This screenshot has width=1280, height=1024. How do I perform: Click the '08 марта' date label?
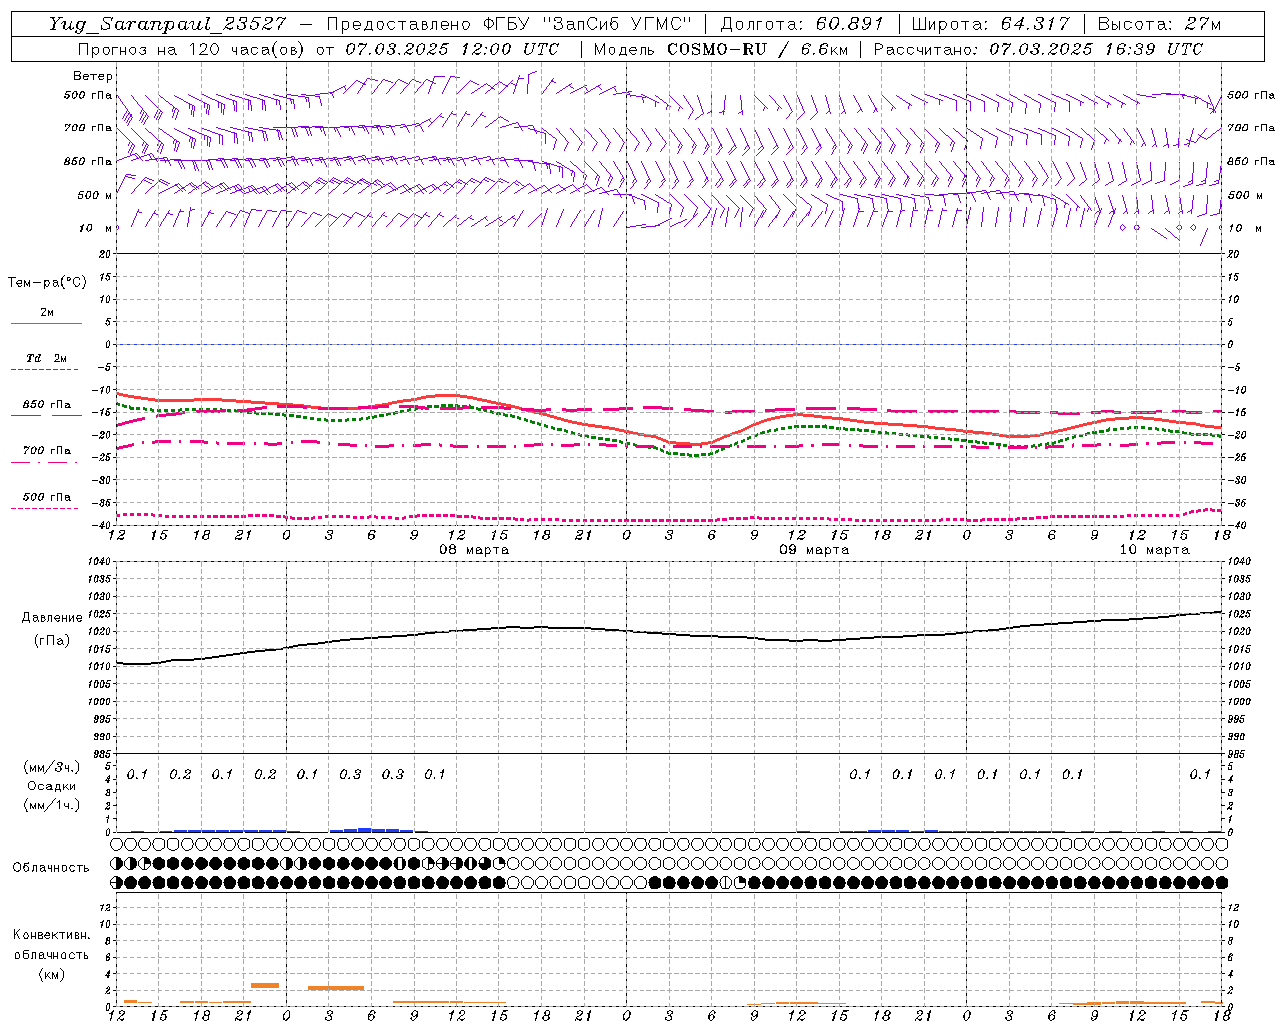[474, 550]
